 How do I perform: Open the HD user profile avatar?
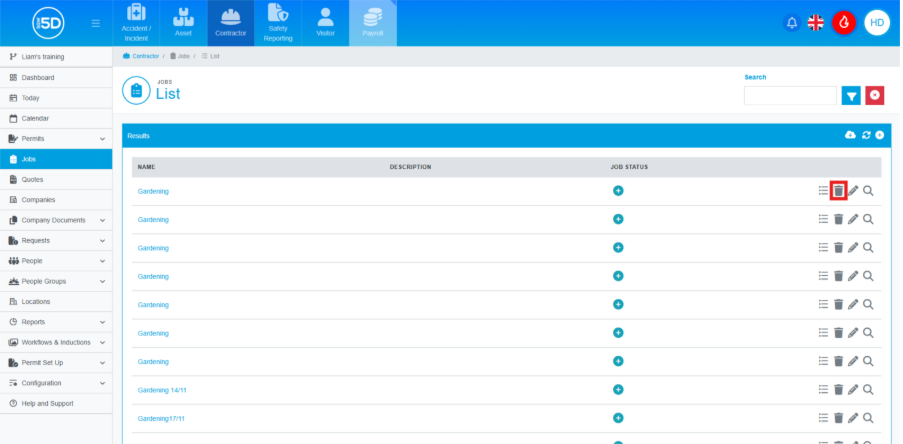pyautogui.click(x=876, y=23)
